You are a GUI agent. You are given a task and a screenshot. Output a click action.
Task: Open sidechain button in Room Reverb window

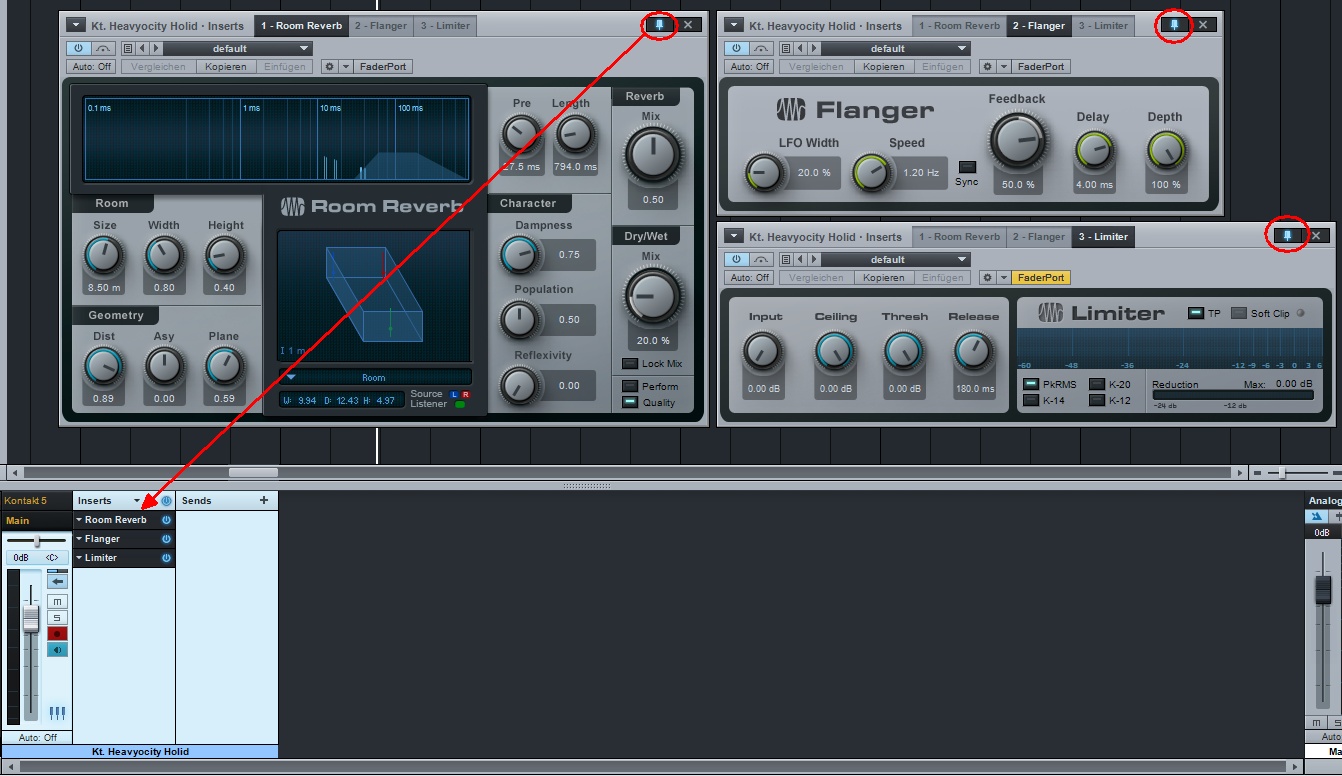[x=104, y=48]
